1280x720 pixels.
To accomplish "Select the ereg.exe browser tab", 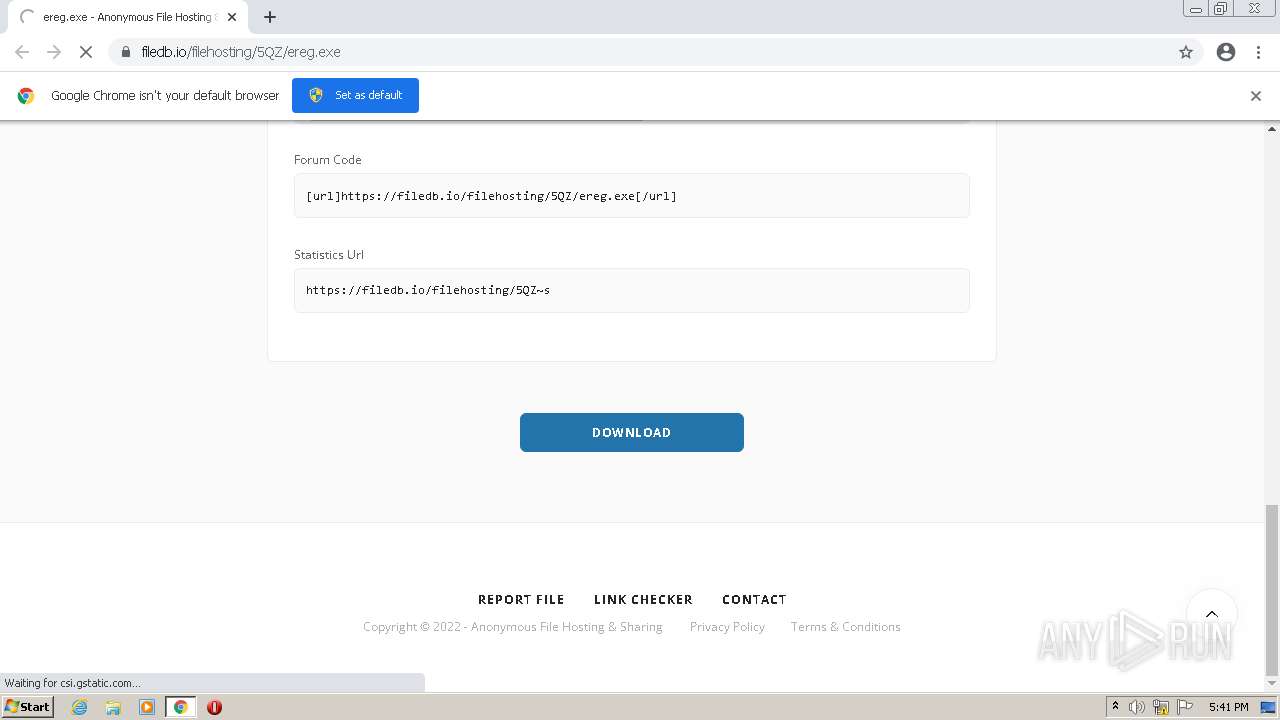I will (x=128, y=17).
